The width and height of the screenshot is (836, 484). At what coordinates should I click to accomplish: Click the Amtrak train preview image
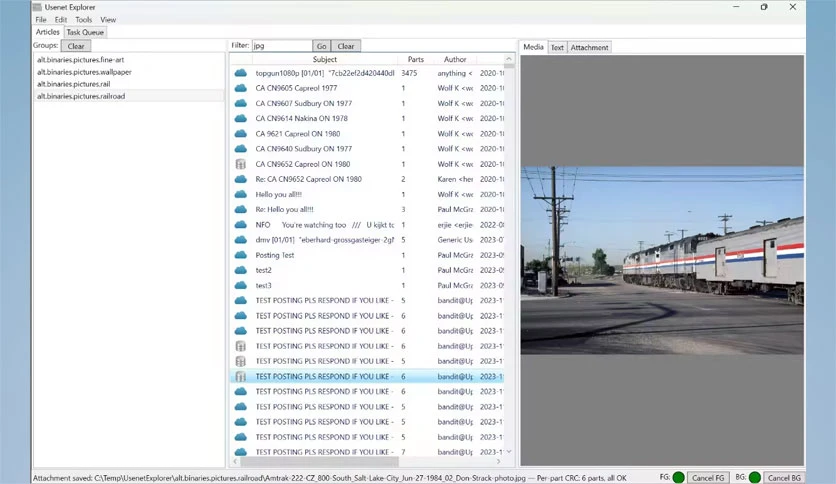662,261
